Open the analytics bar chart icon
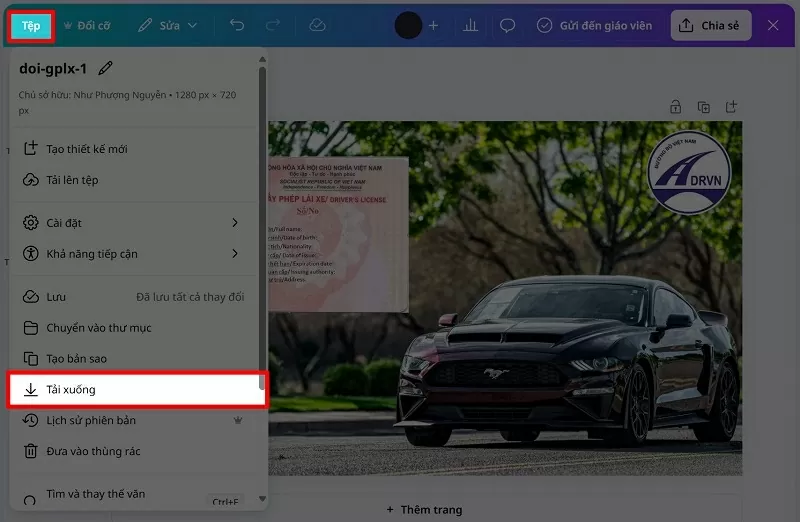 [x=470, y=25]
